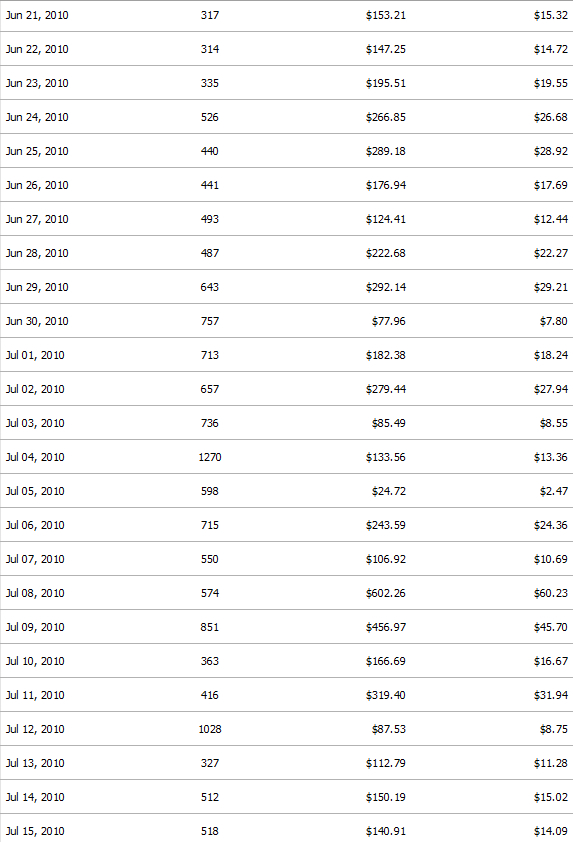Click the Jul 06, 2010 date cell
Image resolution: width=573 pixels, height=842 pixels.
click(35, 525)
